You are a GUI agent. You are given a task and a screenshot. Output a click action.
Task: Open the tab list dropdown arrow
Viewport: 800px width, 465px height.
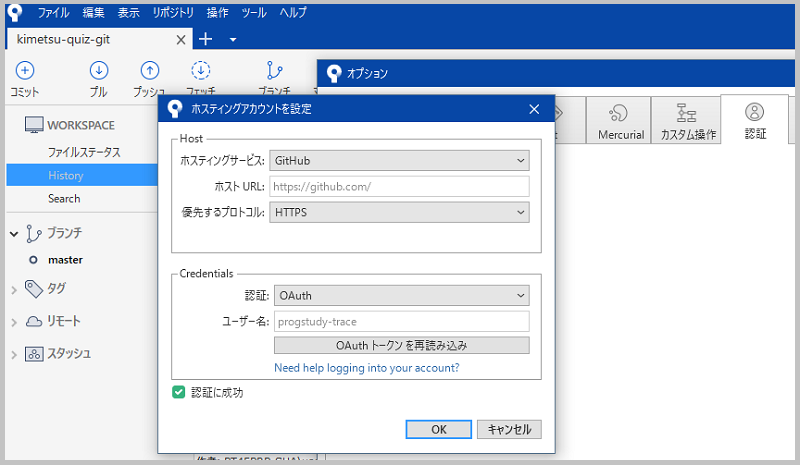pyautogui.click(x=233, y=39)
